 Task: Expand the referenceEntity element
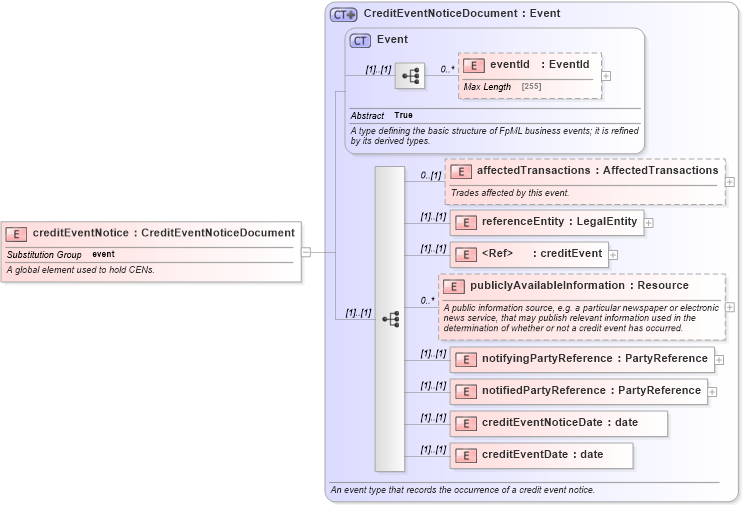coord(649,223)
